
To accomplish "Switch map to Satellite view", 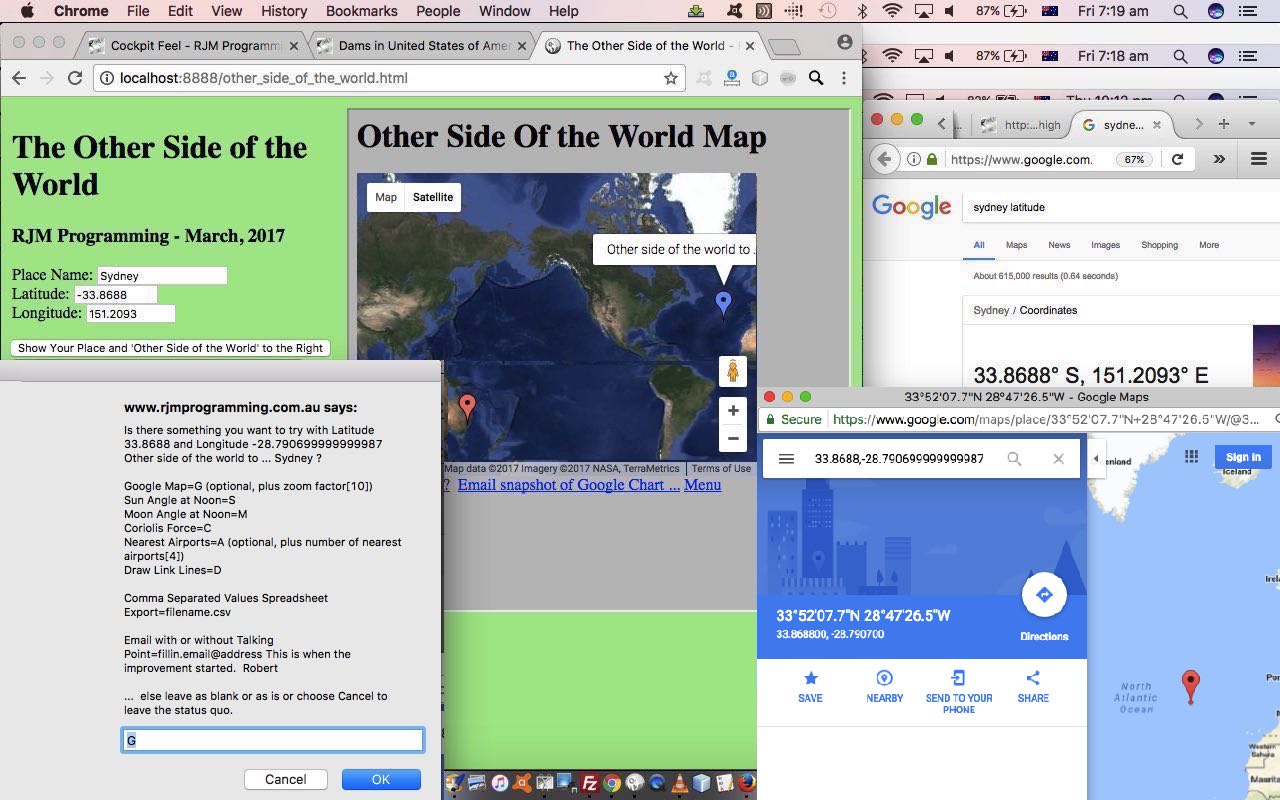I will [433, 197].
